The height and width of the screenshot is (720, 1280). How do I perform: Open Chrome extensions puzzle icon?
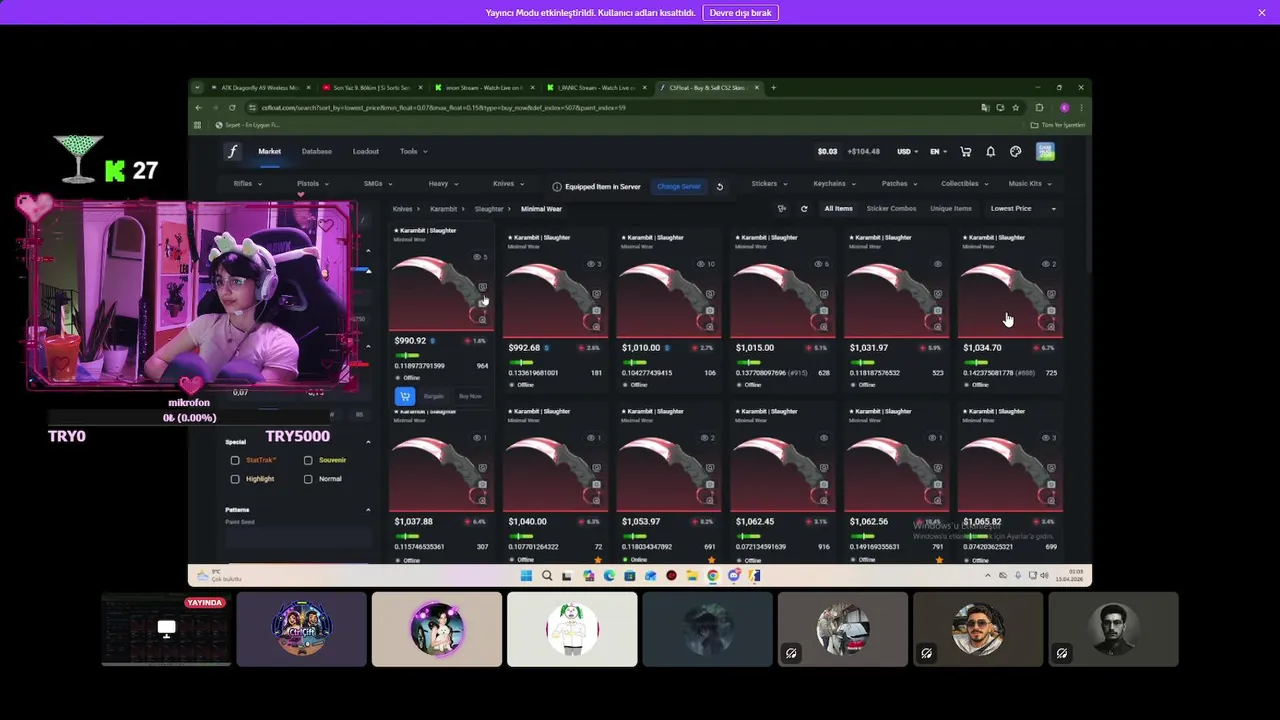(1039, 107)
